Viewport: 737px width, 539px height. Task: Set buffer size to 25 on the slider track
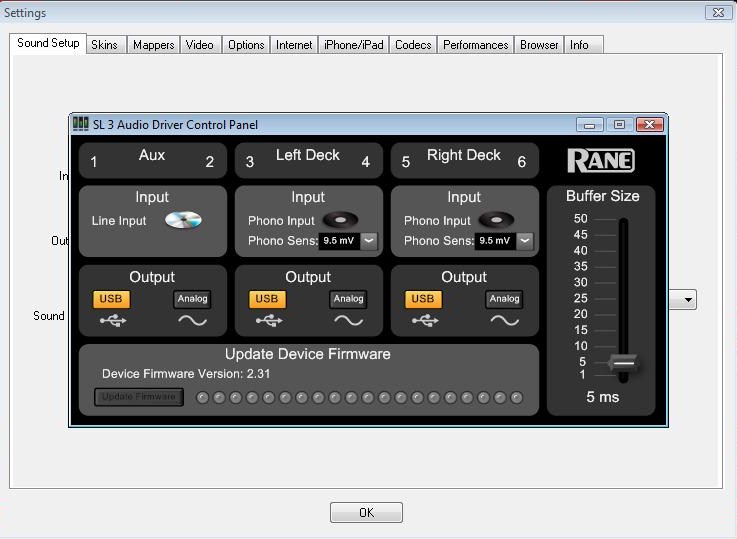coord(623,299)
